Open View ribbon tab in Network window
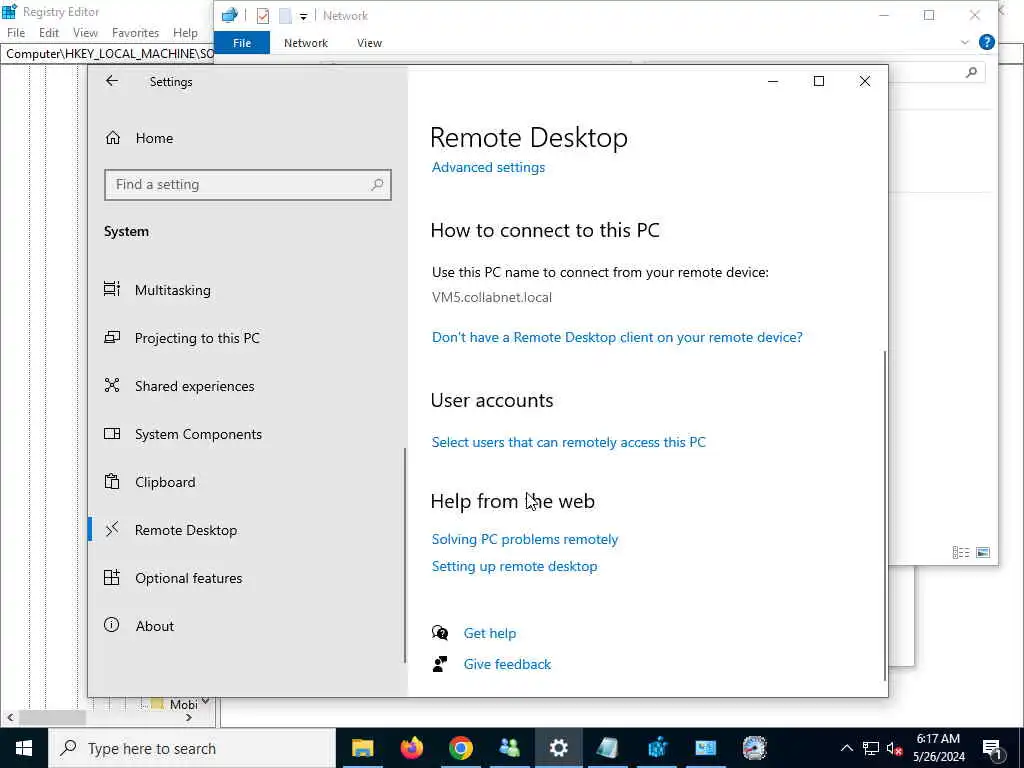The height and width of the screenshot is (768, 1024). tap(369, 43)
